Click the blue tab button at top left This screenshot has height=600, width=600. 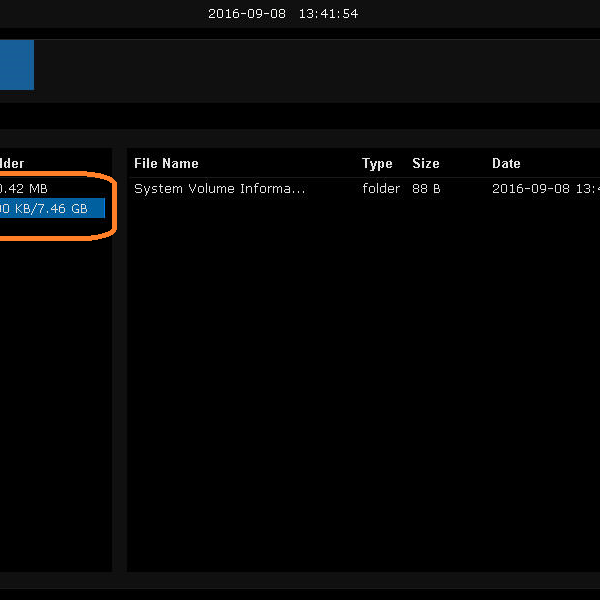point(16,65)
